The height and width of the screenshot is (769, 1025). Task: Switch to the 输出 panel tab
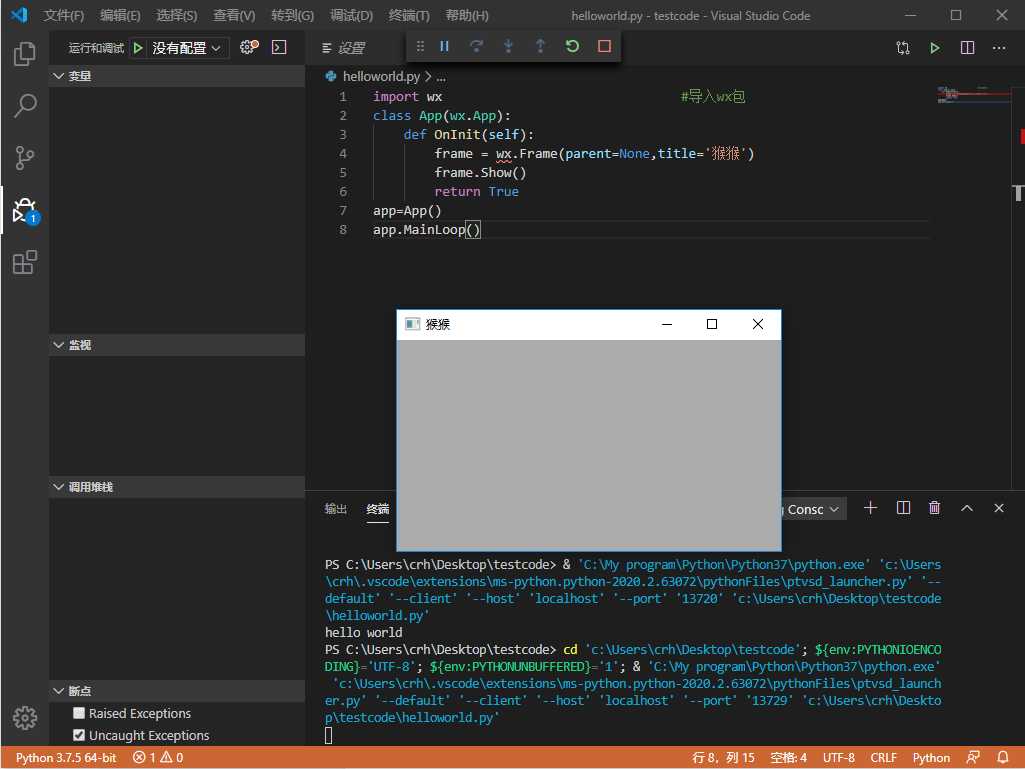336,509
